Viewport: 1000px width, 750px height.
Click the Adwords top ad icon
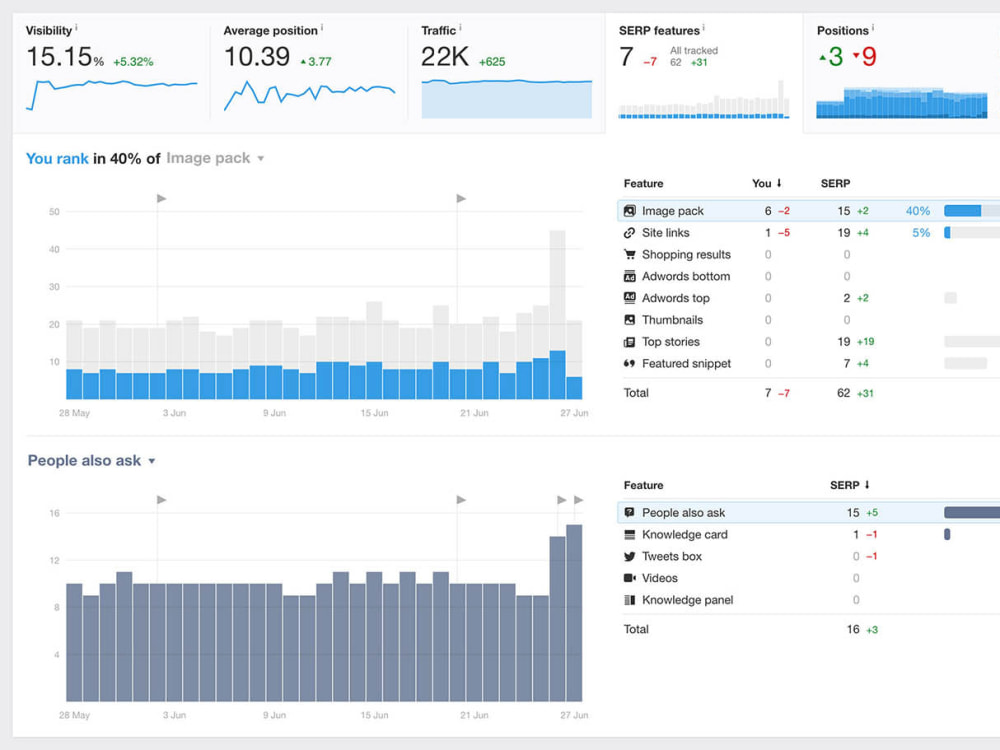[629, 298]
